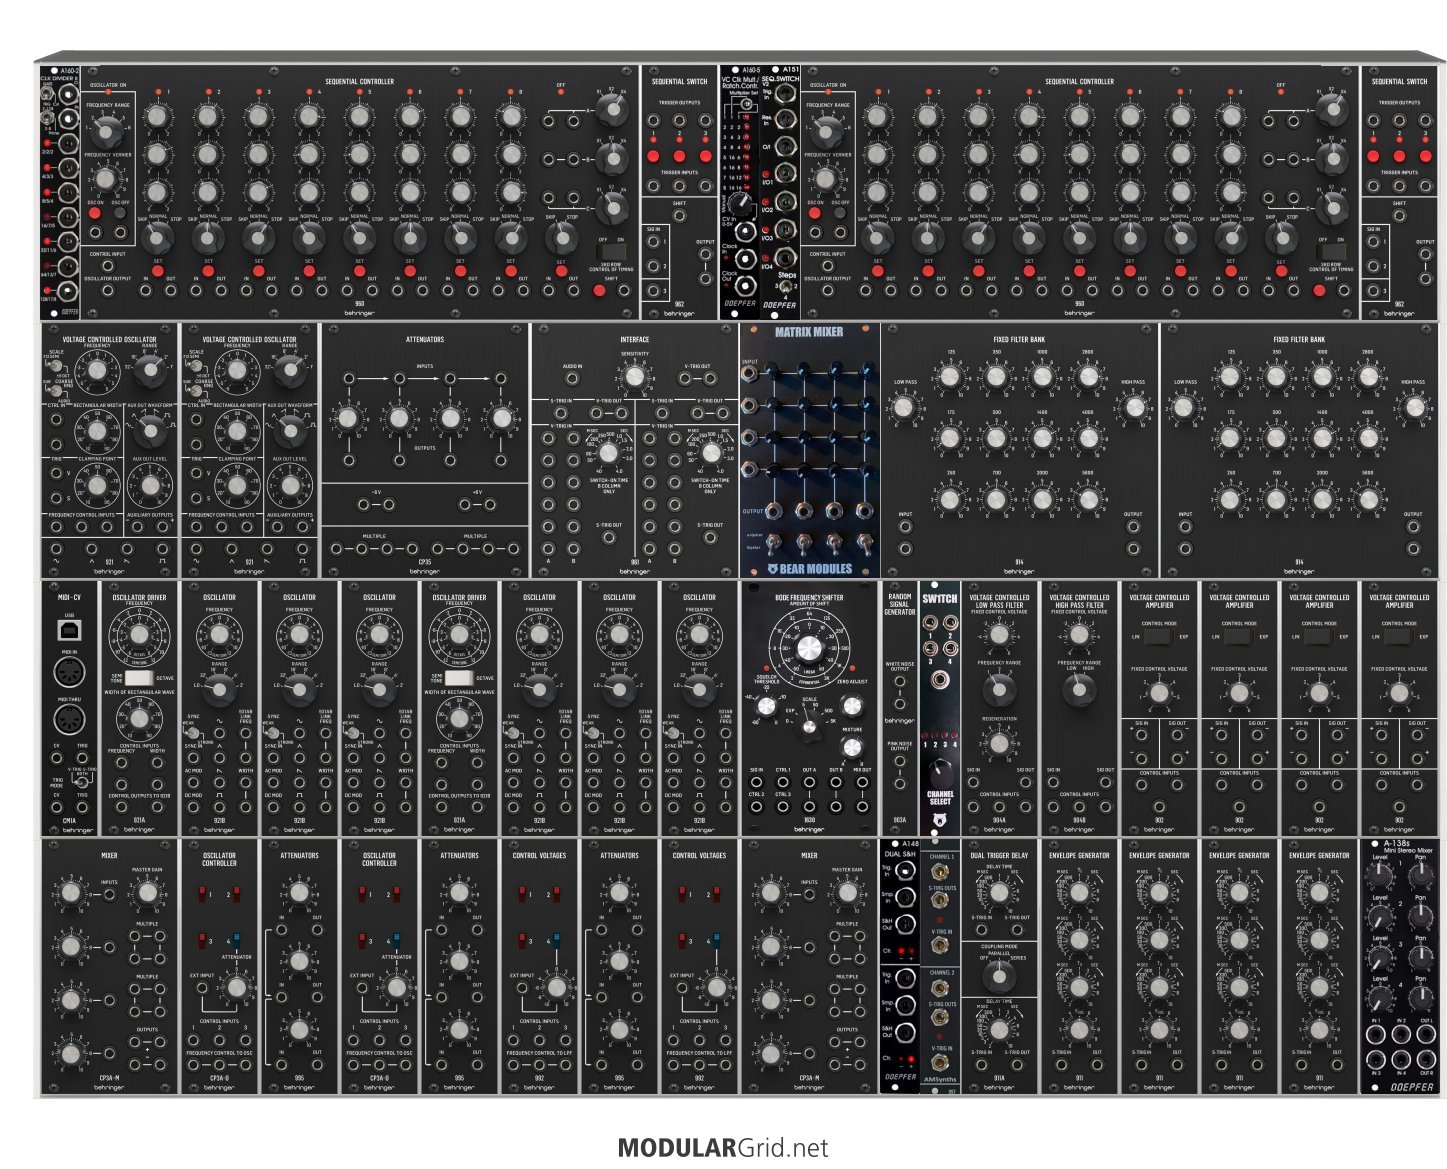Click the "VOLTAGE CONTROLLED HIGH PASS FILTER" title
1447x1169 pixels.
(1079, 601)
